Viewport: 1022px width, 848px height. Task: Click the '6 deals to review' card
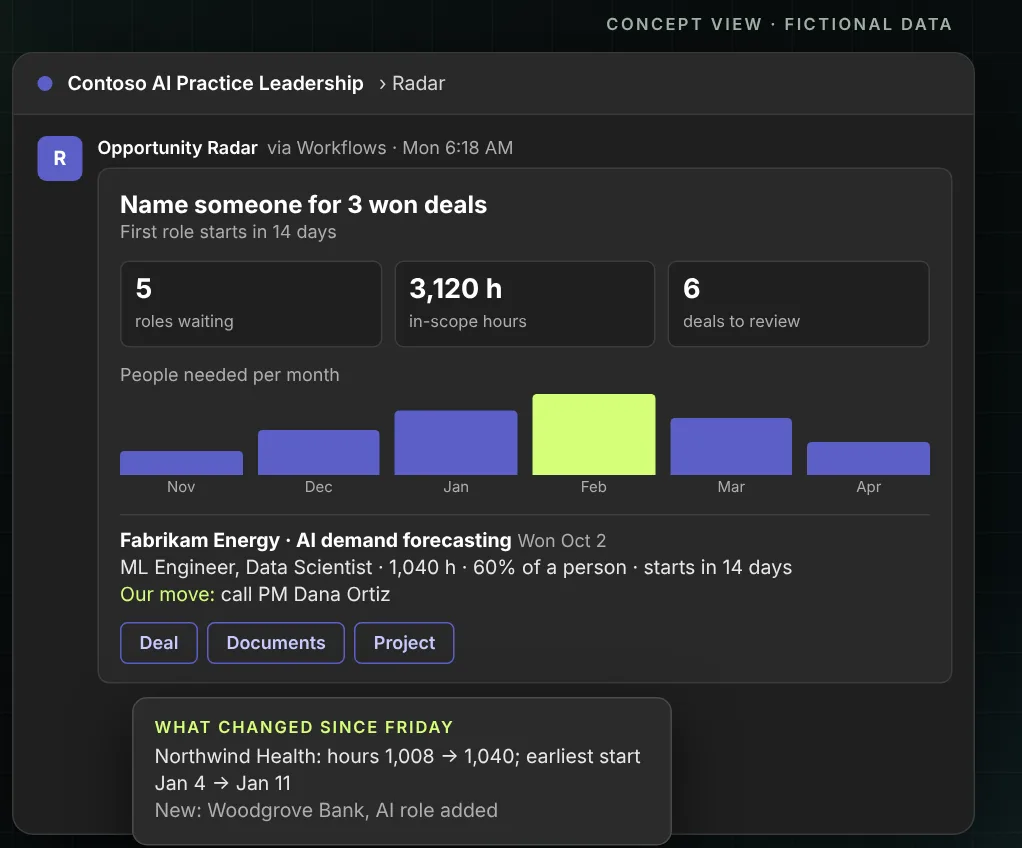(x=798, y=304)
